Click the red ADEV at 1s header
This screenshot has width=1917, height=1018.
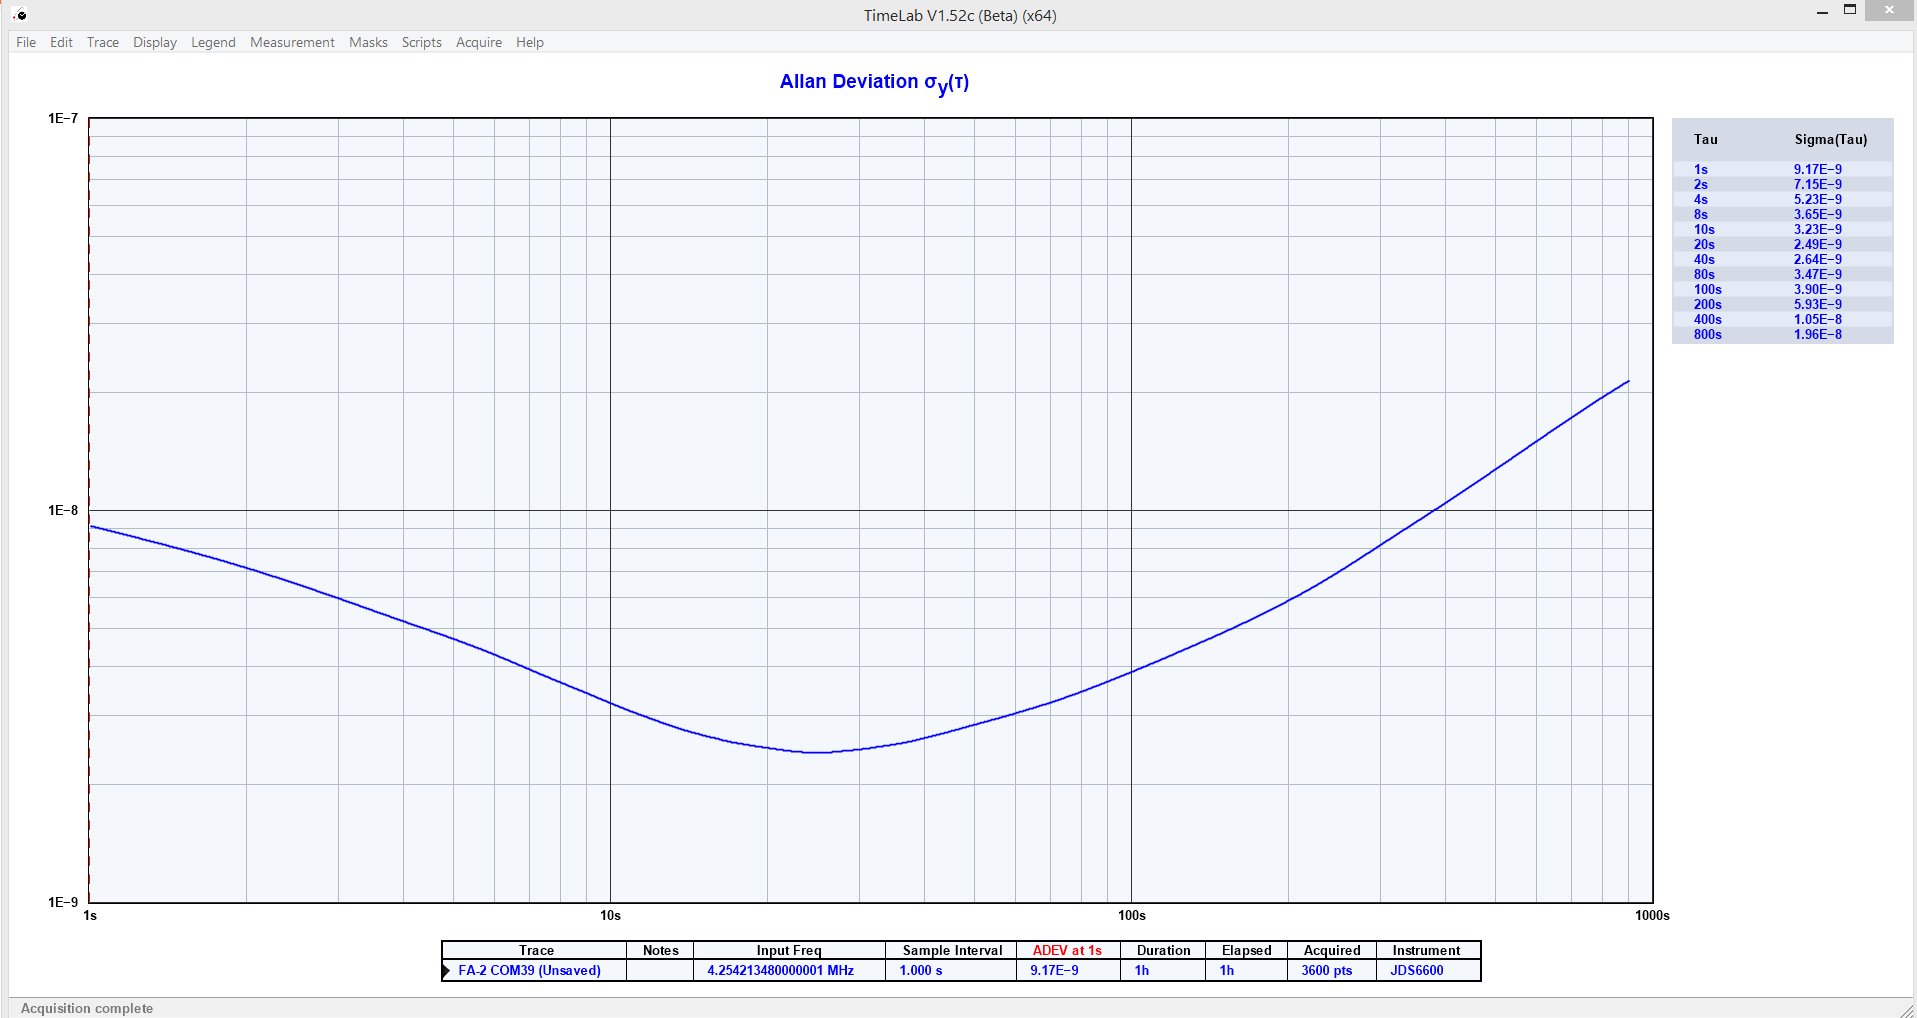(1067, 950)
